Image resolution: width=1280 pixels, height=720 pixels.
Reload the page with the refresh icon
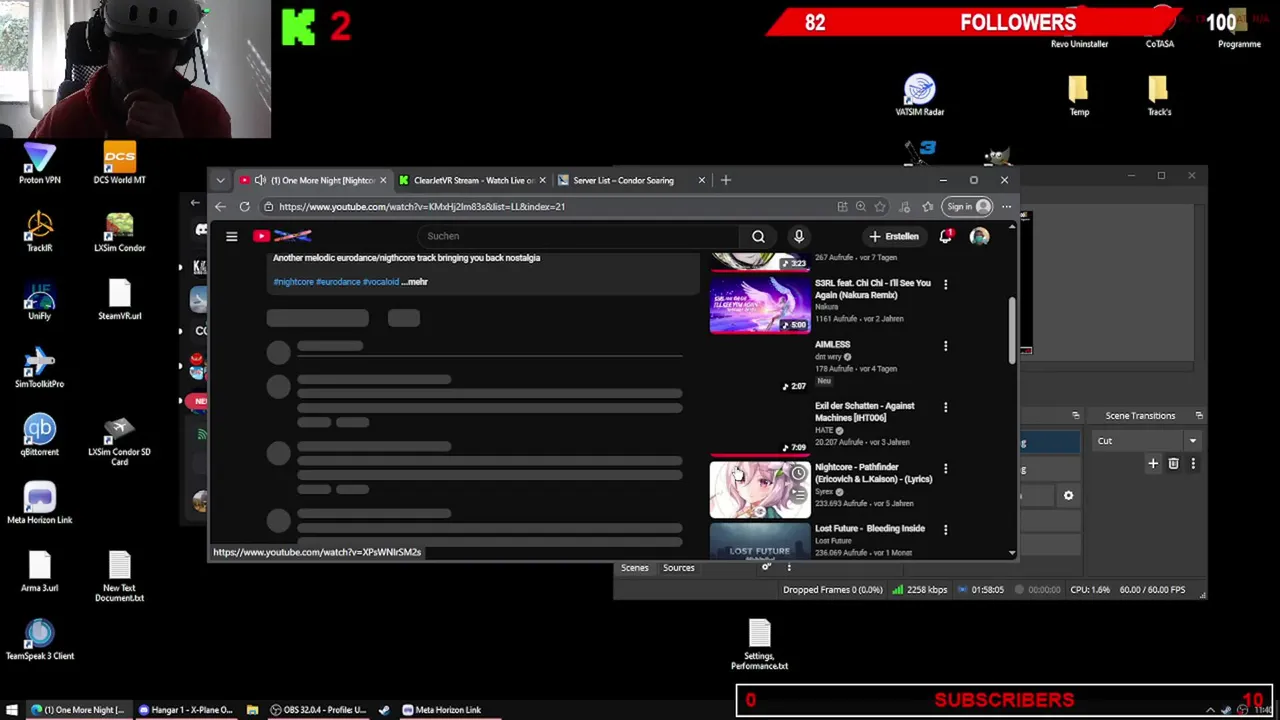(x=244, y=207)
